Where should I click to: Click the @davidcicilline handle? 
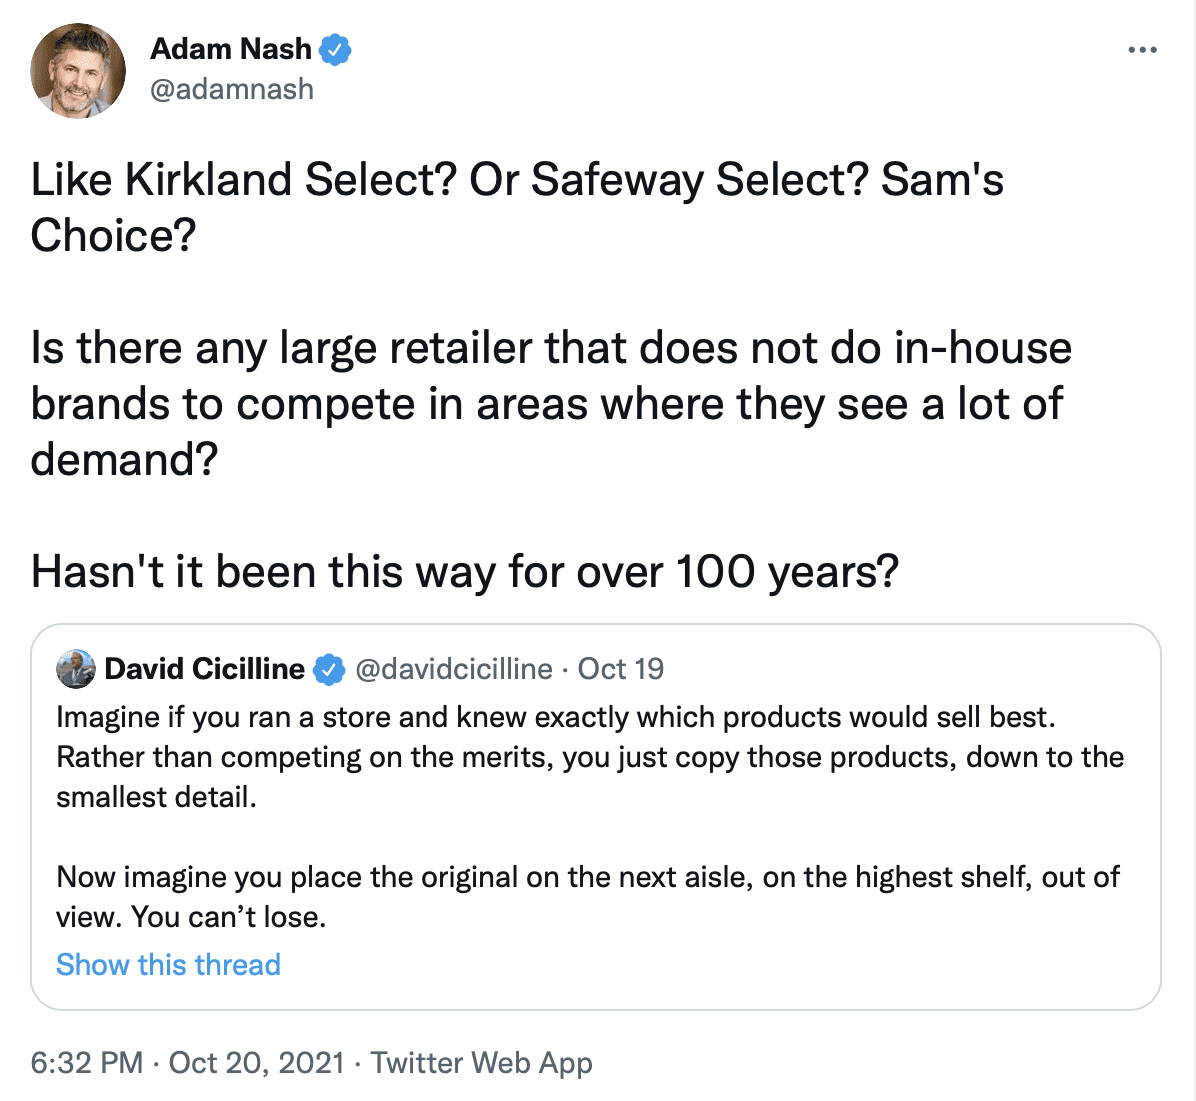click(454, 669)
